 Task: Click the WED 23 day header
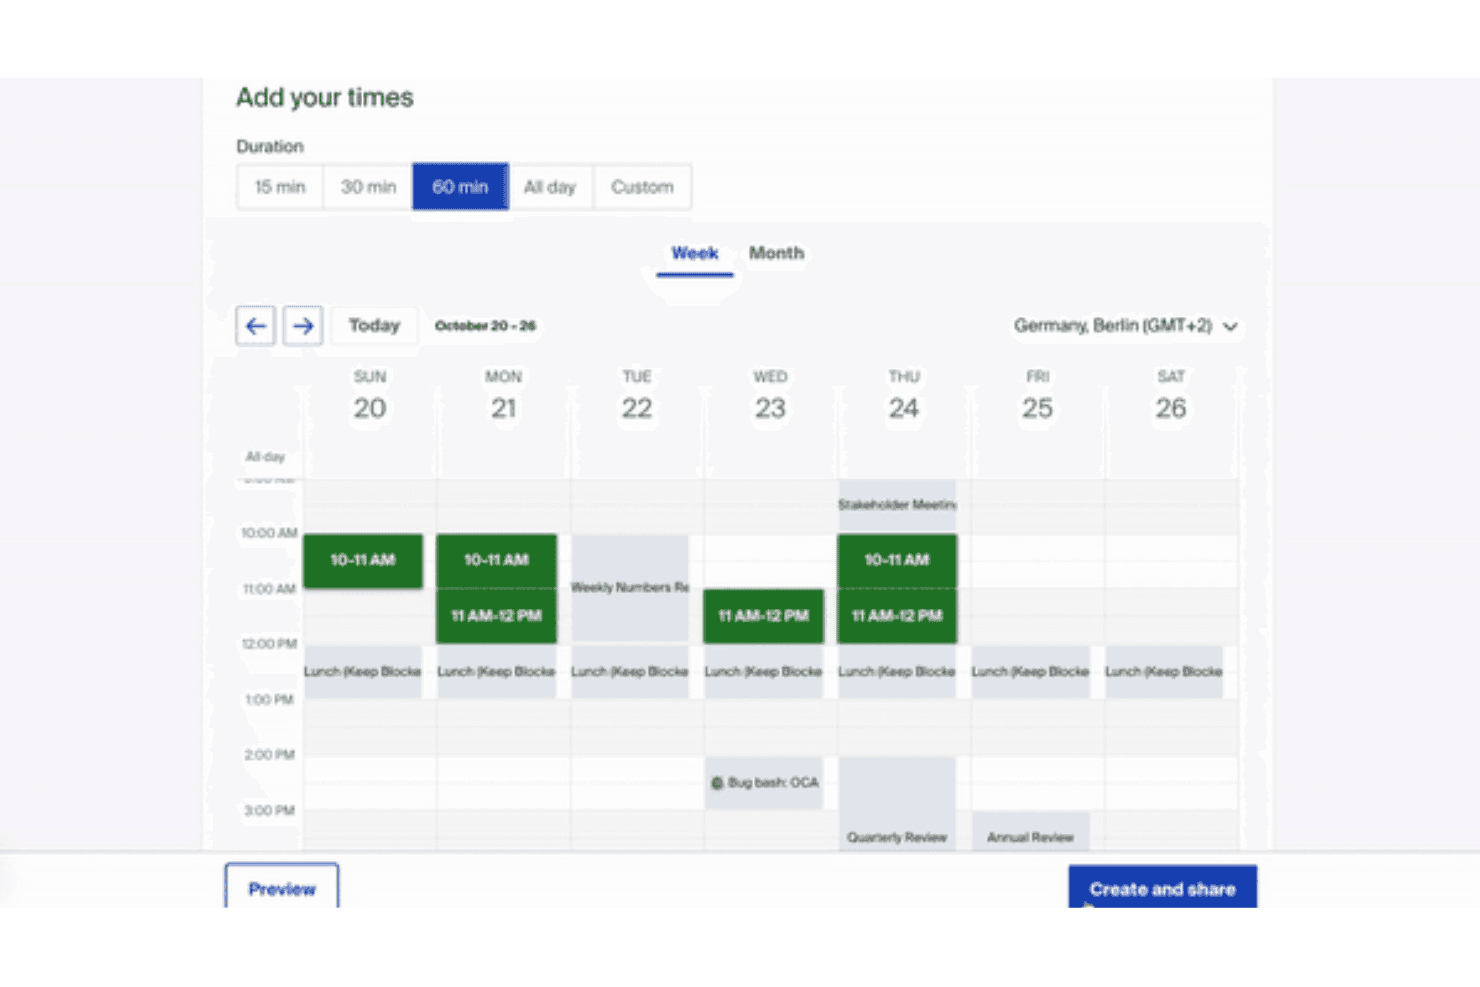click(770, 396)
